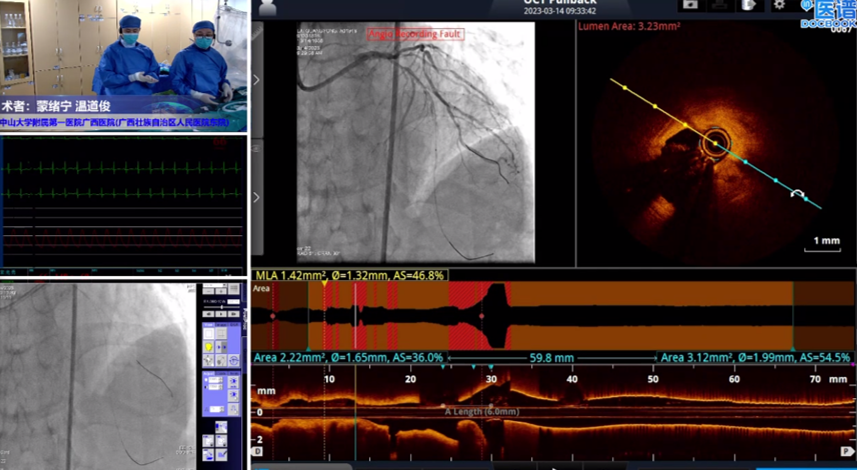Click the A Length (6.0mm) annotation
Screen dimensions: 857x470
[482, 412]
